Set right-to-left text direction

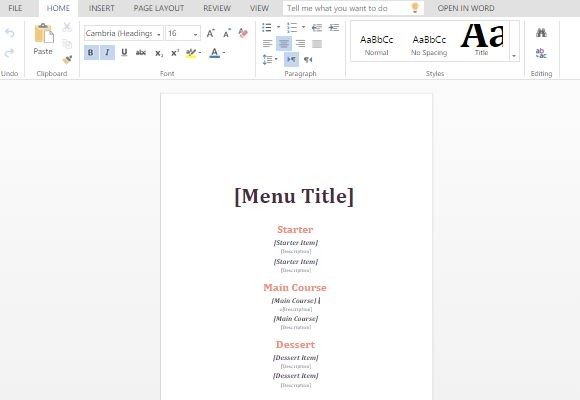pyautogui.click(x=308, y=59)
